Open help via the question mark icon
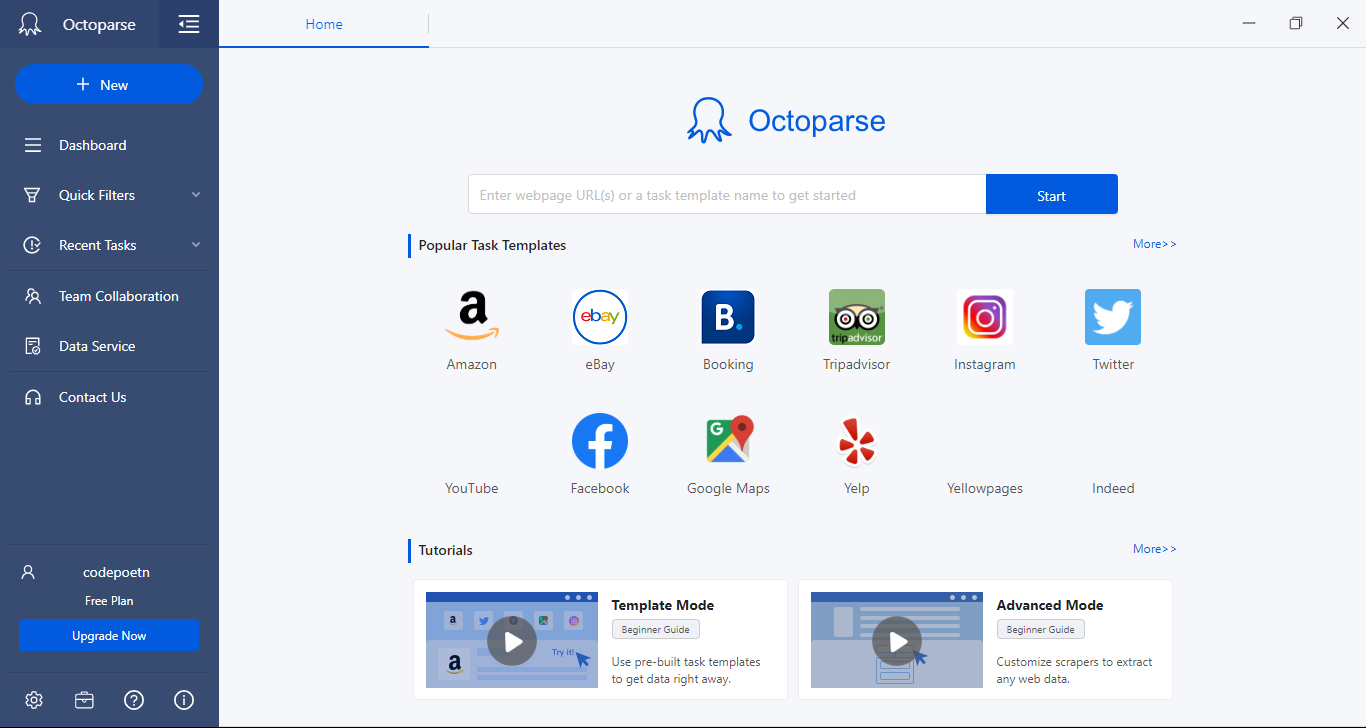This screenshot has width=1366, height=728. point(134,700)
